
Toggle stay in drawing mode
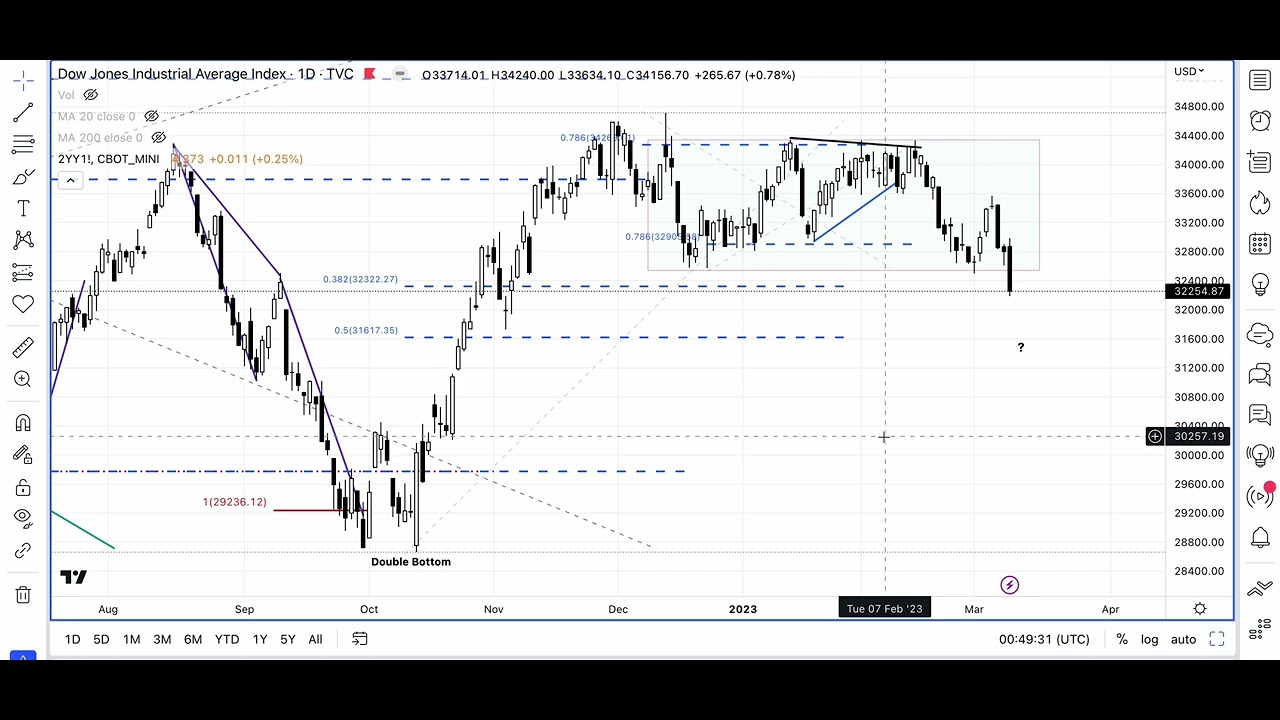point(23,455)
